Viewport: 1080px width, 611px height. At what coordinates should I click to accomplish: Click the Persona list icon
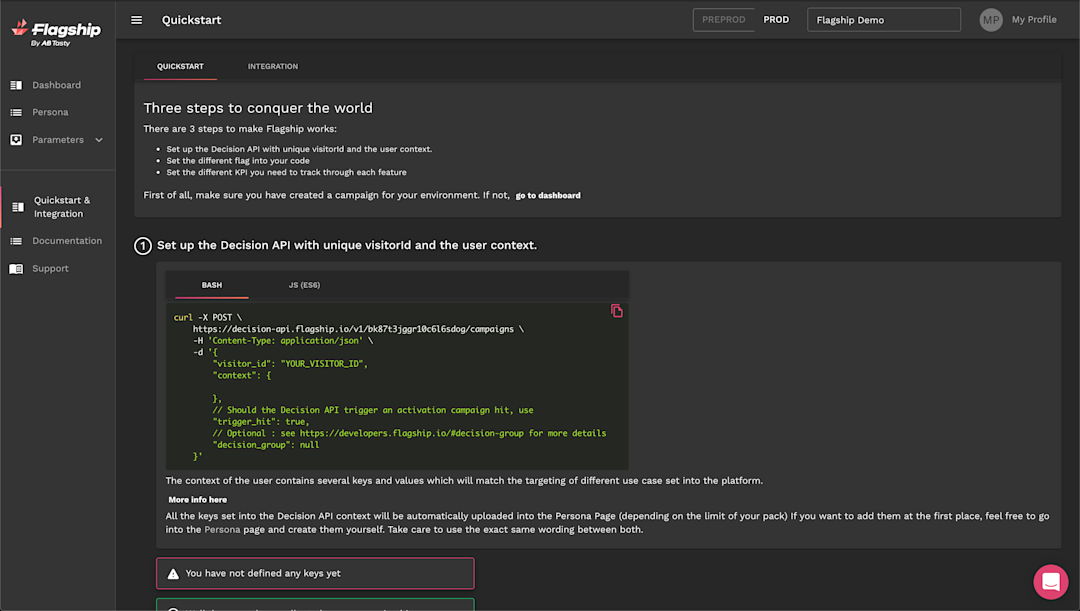tap(16, 112)
